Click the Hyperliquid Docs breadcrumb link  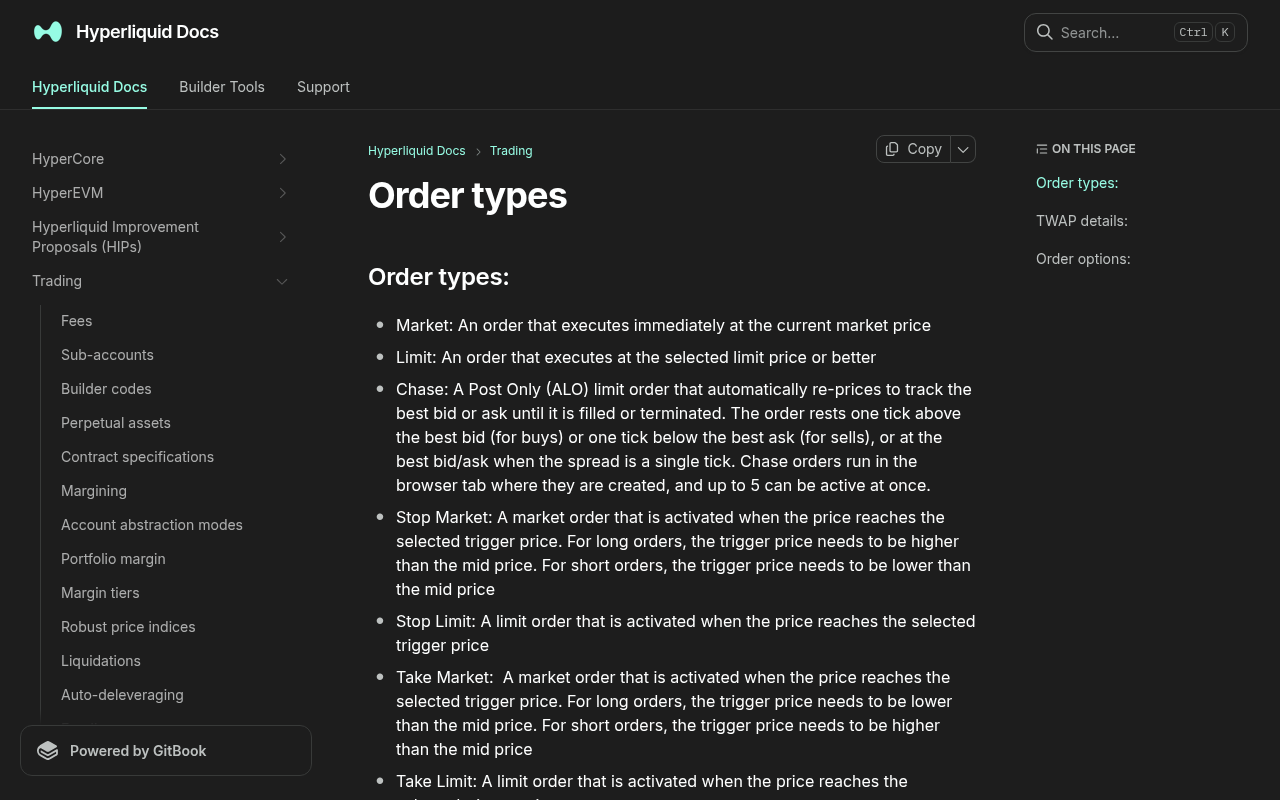[417, 151]
